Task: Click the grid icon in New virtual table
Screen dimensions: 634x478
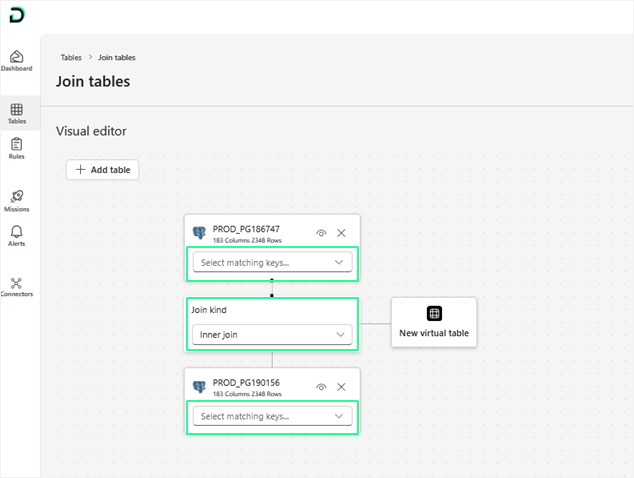Action: (434, 313)
